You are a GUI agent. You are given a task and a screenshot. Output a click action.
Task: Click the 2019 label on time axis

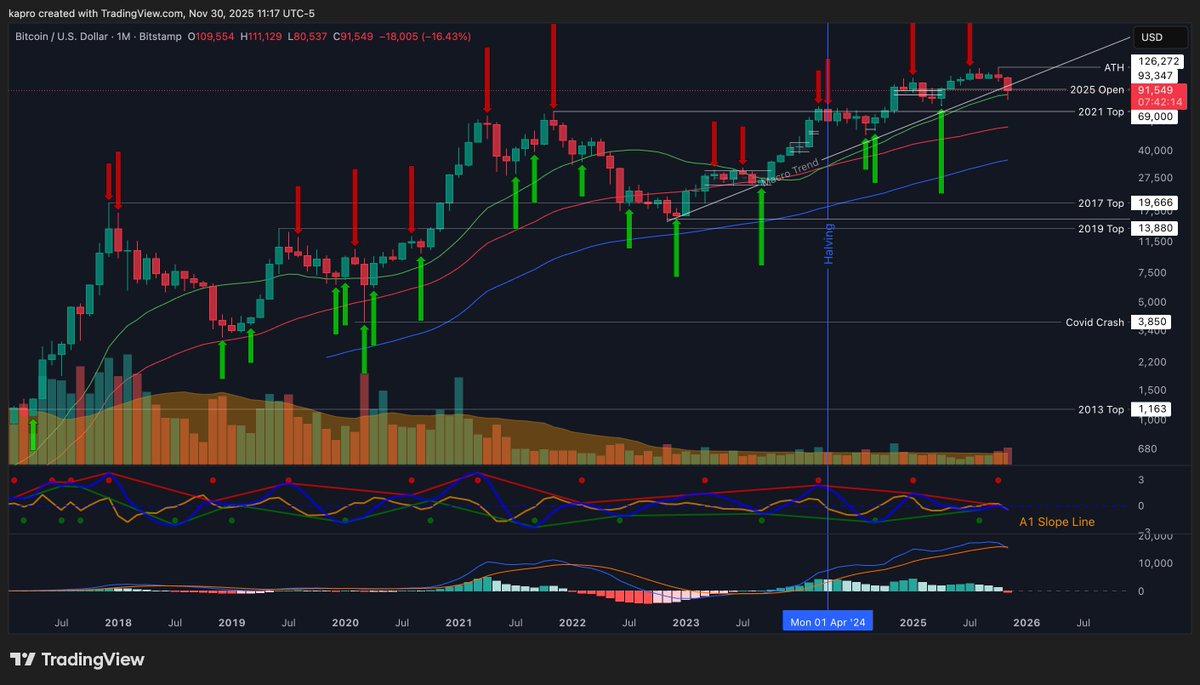coord(232,622)
